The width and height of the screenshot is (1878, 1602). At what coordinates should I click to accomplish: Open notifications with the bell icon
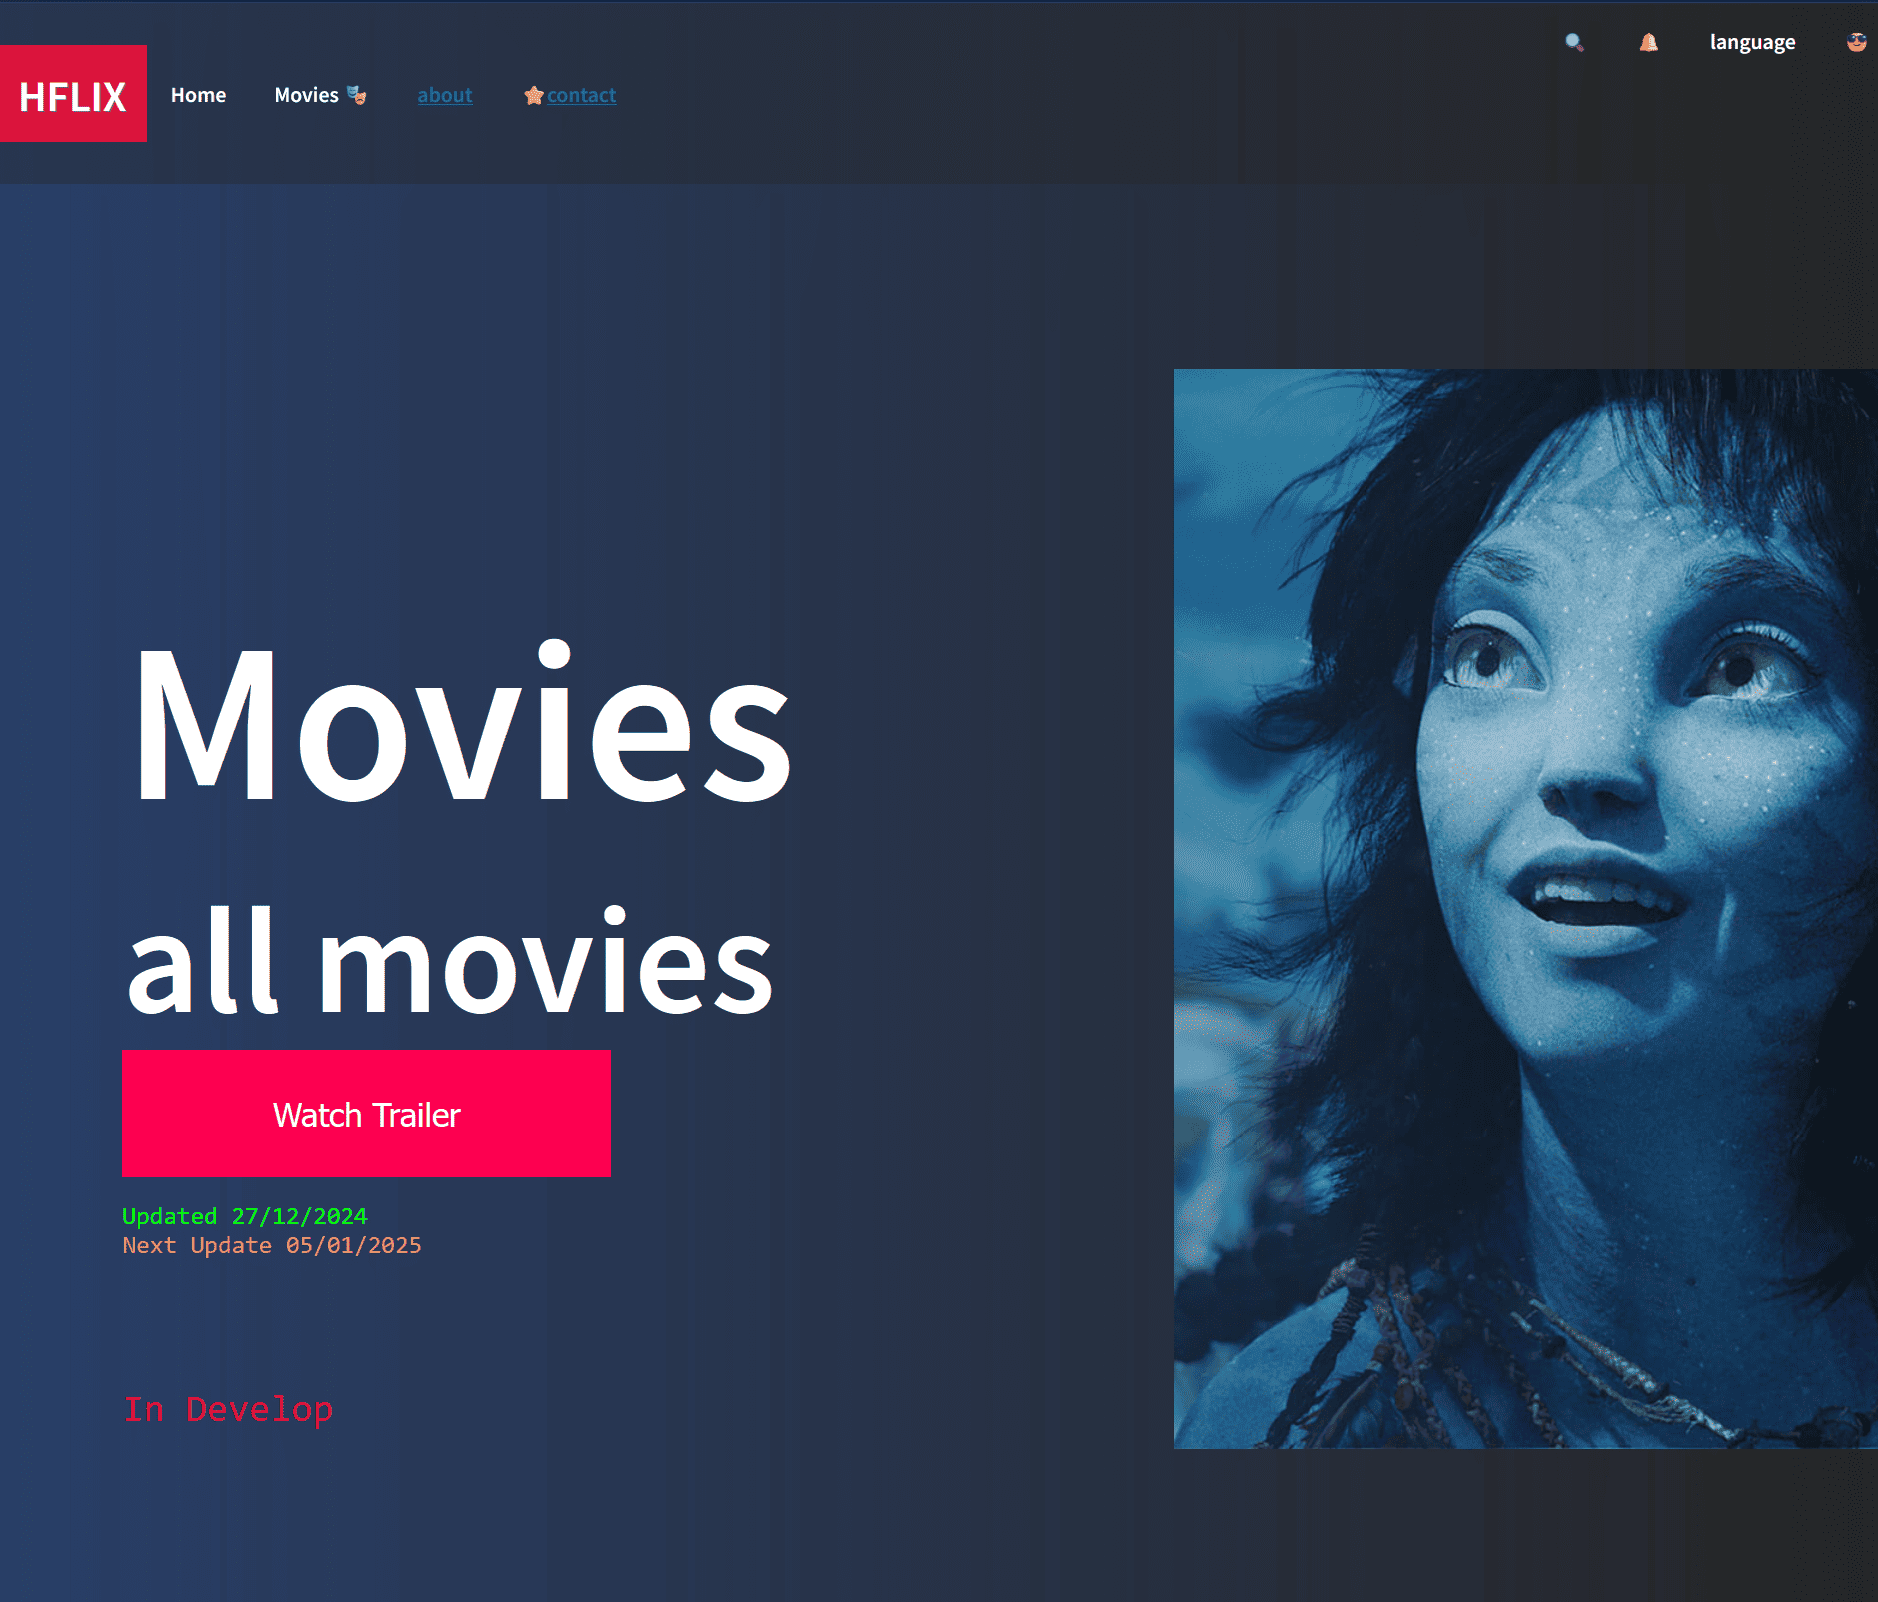(x=1649, y=42)
